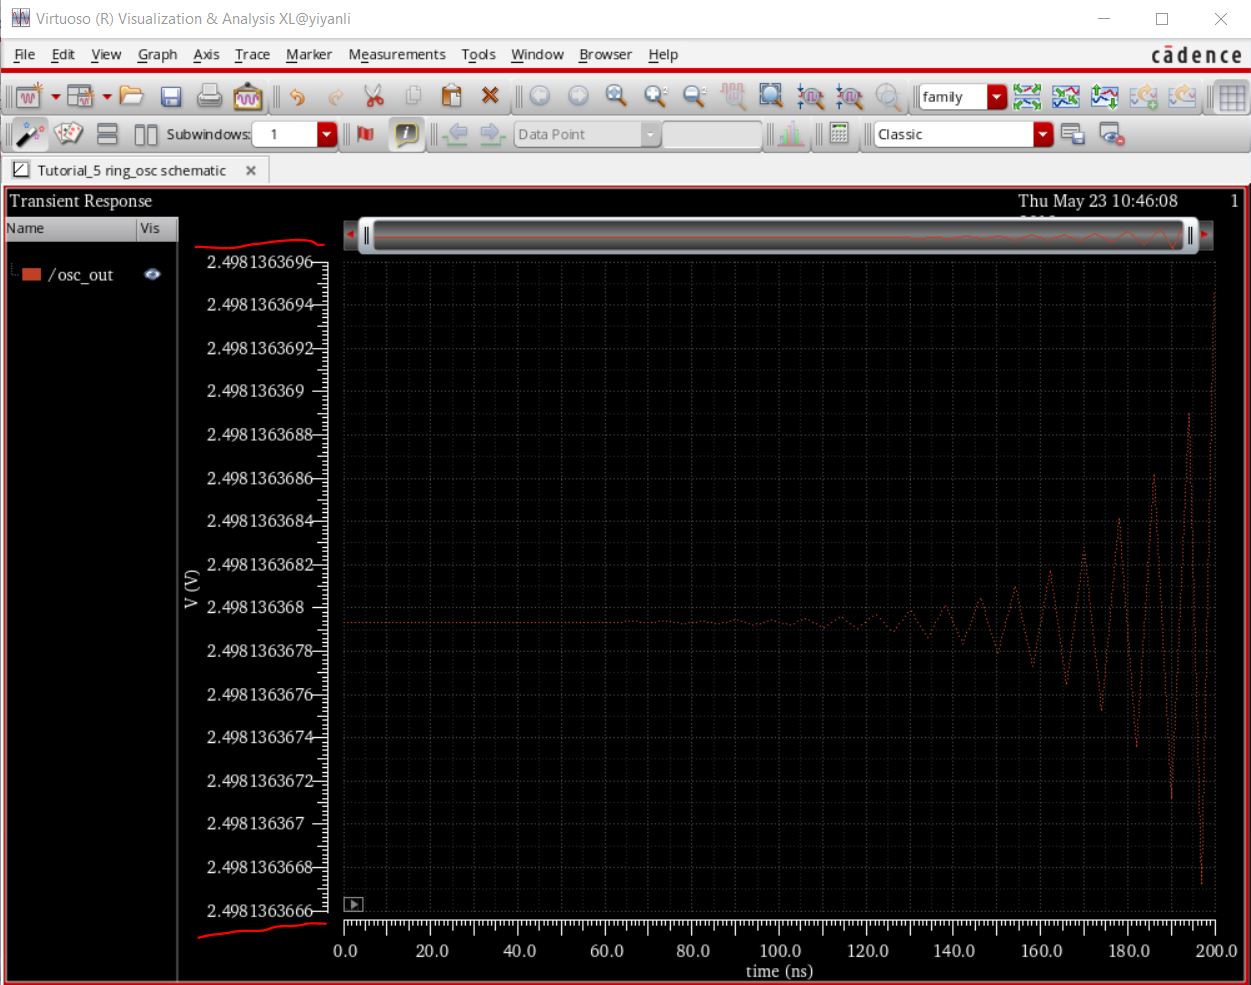1251x985 pixels.
Task: Click the red flag marker icon
Action: [366, 134]
